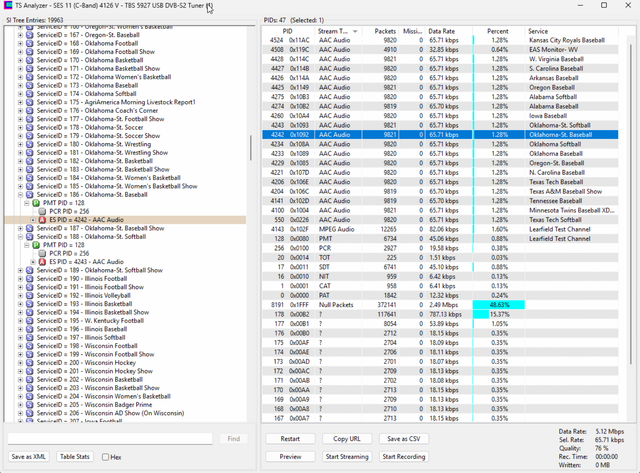Click red audio icon for ES PID 4242
Screen dimensions: 640x473
point(42,220)
